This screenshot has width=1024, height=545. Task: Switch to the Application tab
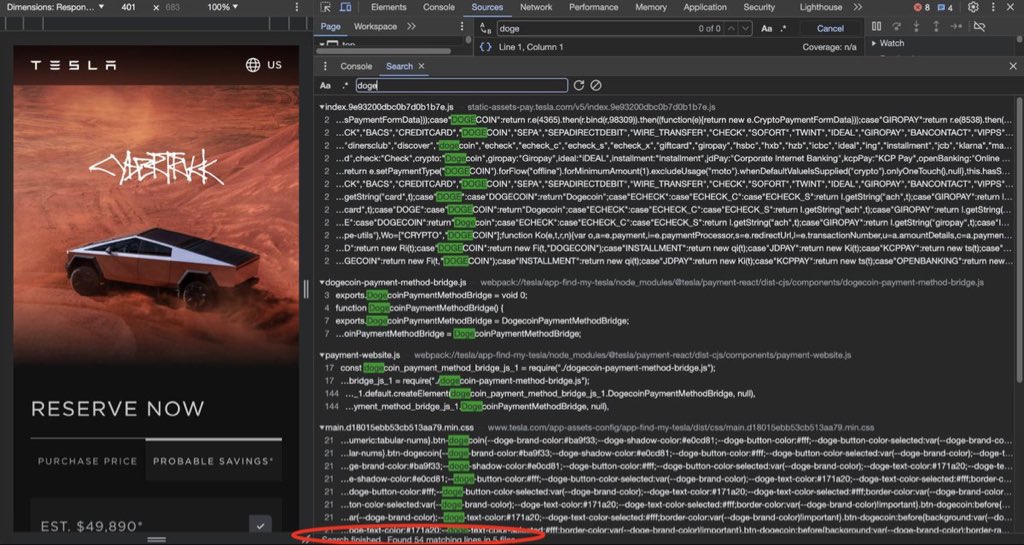pyautogui.click(x=705, y=7)
